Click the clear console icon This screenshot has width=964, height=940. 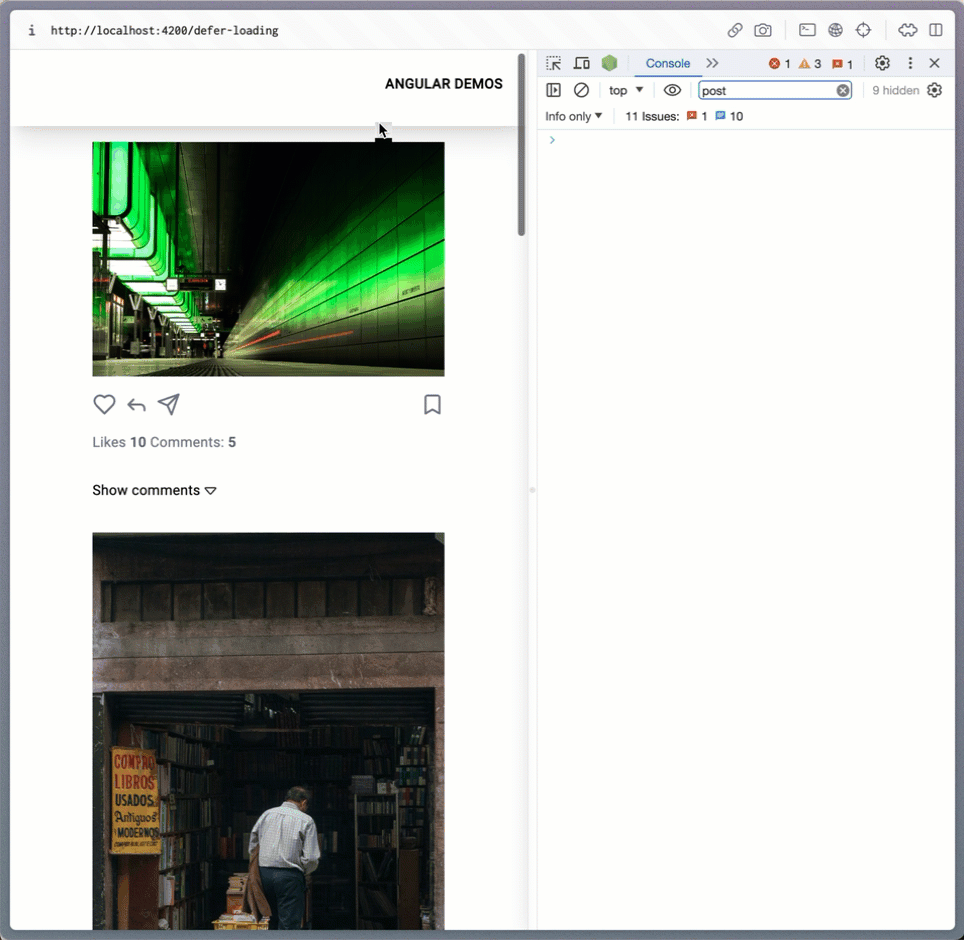click(x=581, y=90)
